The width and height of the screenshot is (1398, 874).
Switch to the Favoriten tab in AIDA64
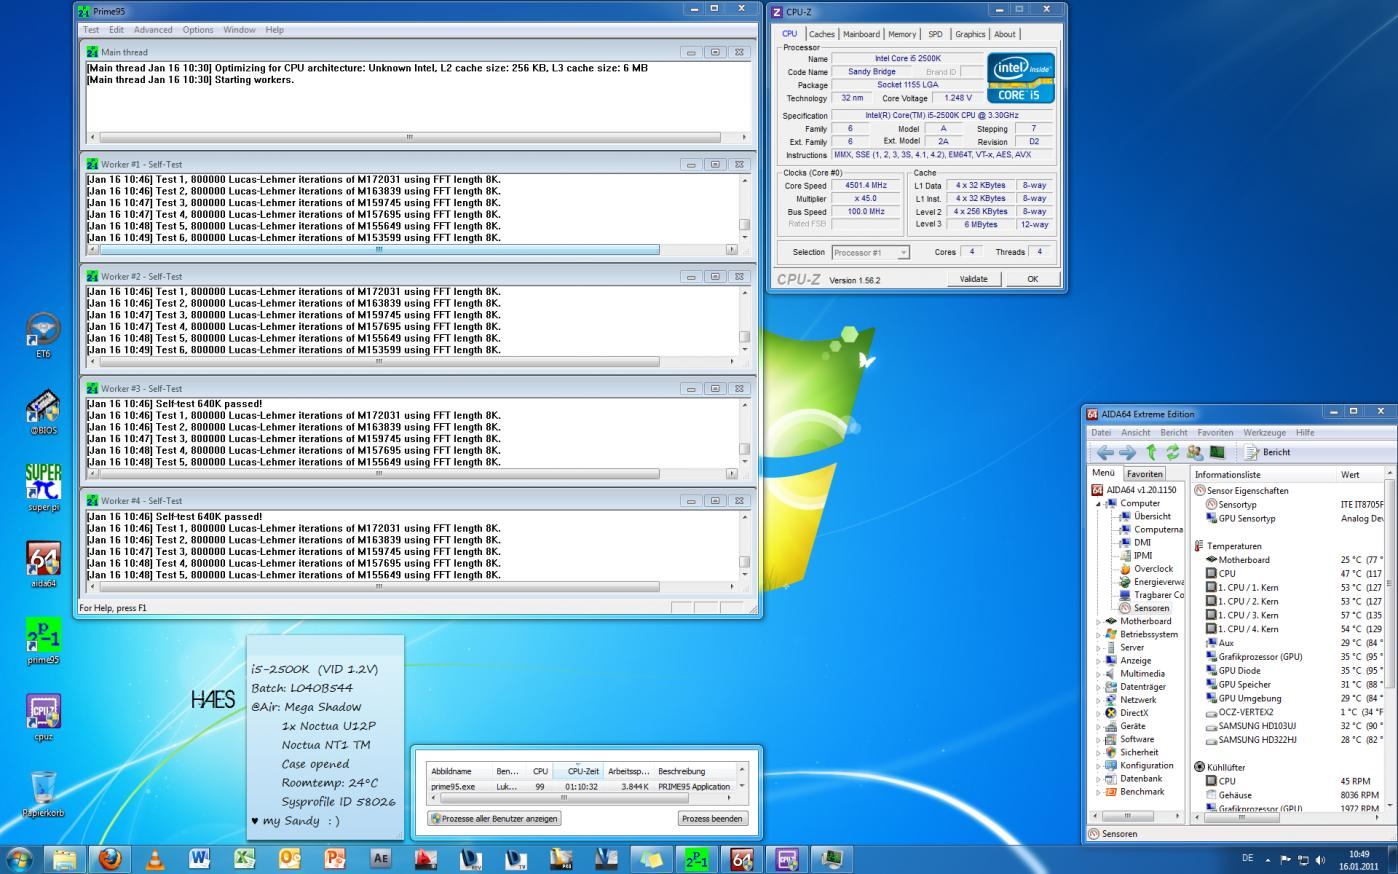[1145, 474]
